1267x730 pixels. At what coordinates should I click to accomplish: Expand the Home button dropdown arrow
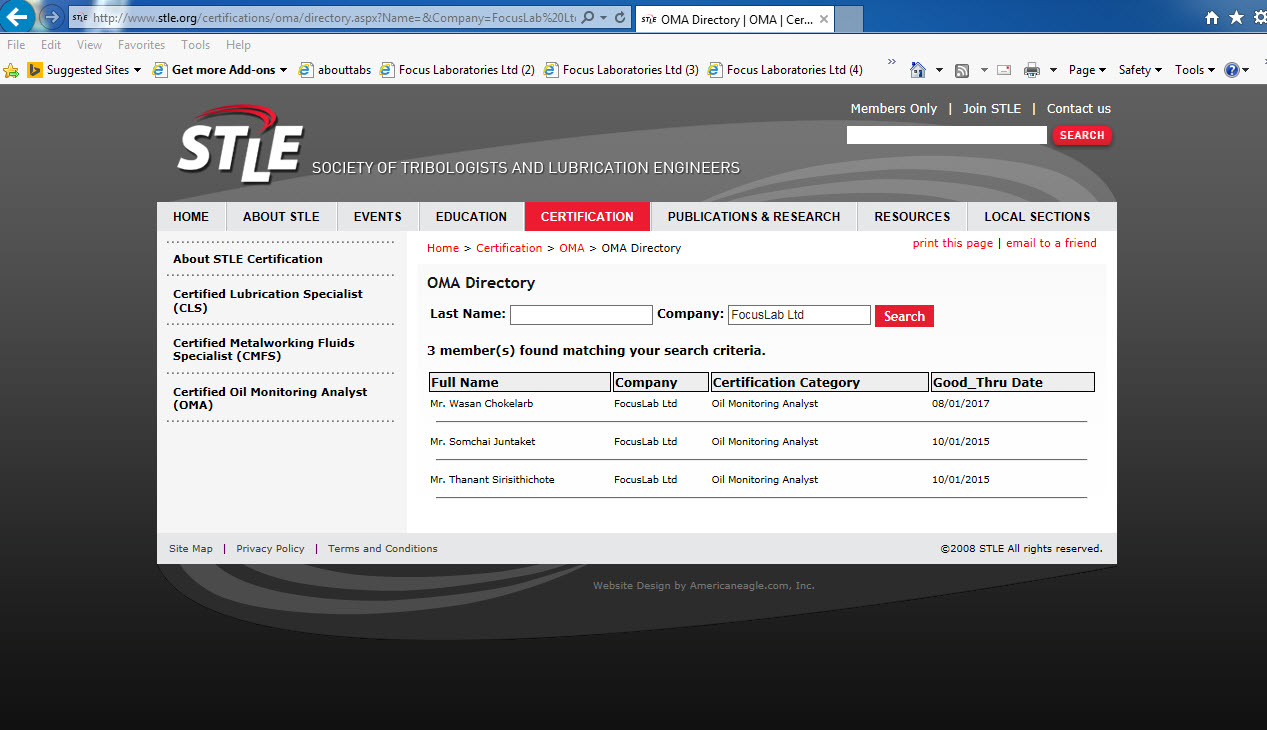point(939,70)
